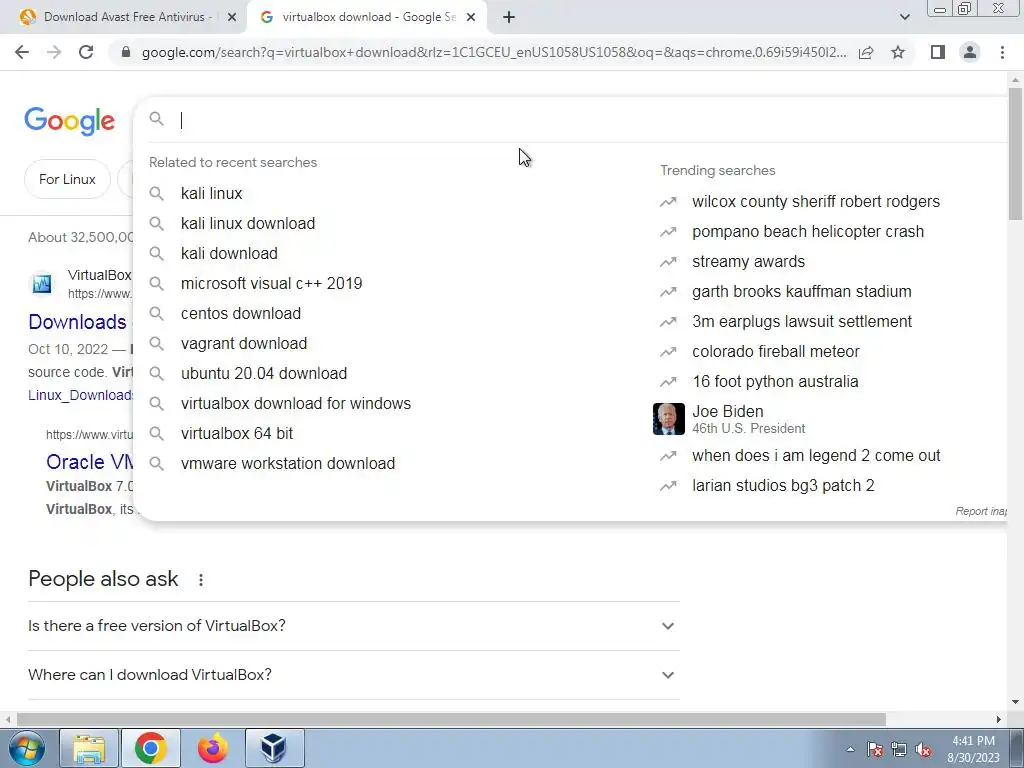This screenshot has height=768, width=1024.
Task: Bookmark this tab with the star
Action: point(898,52)
